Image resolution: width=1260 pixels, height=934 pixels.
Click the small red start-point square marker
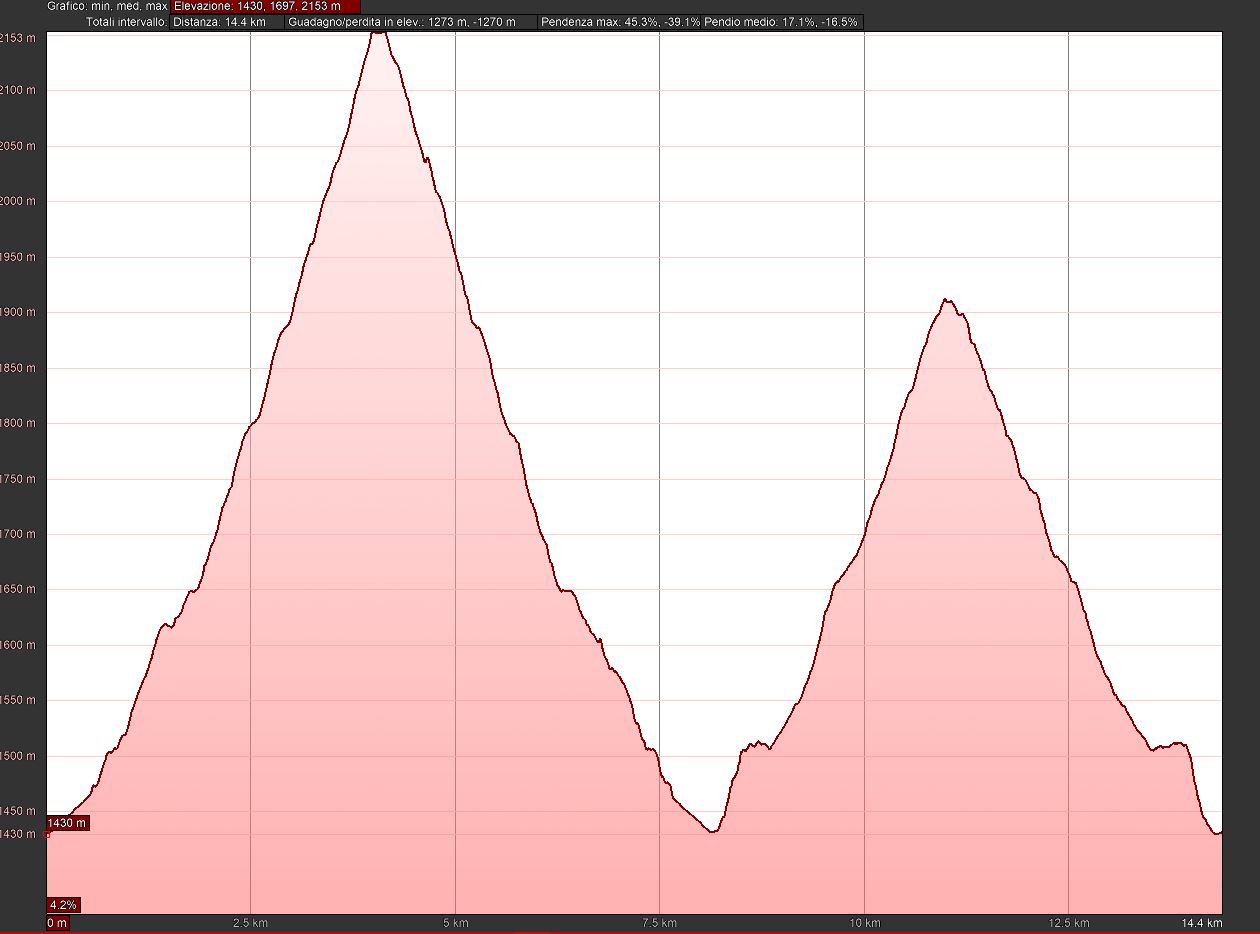pyautogui.click(x=48, y=833)
